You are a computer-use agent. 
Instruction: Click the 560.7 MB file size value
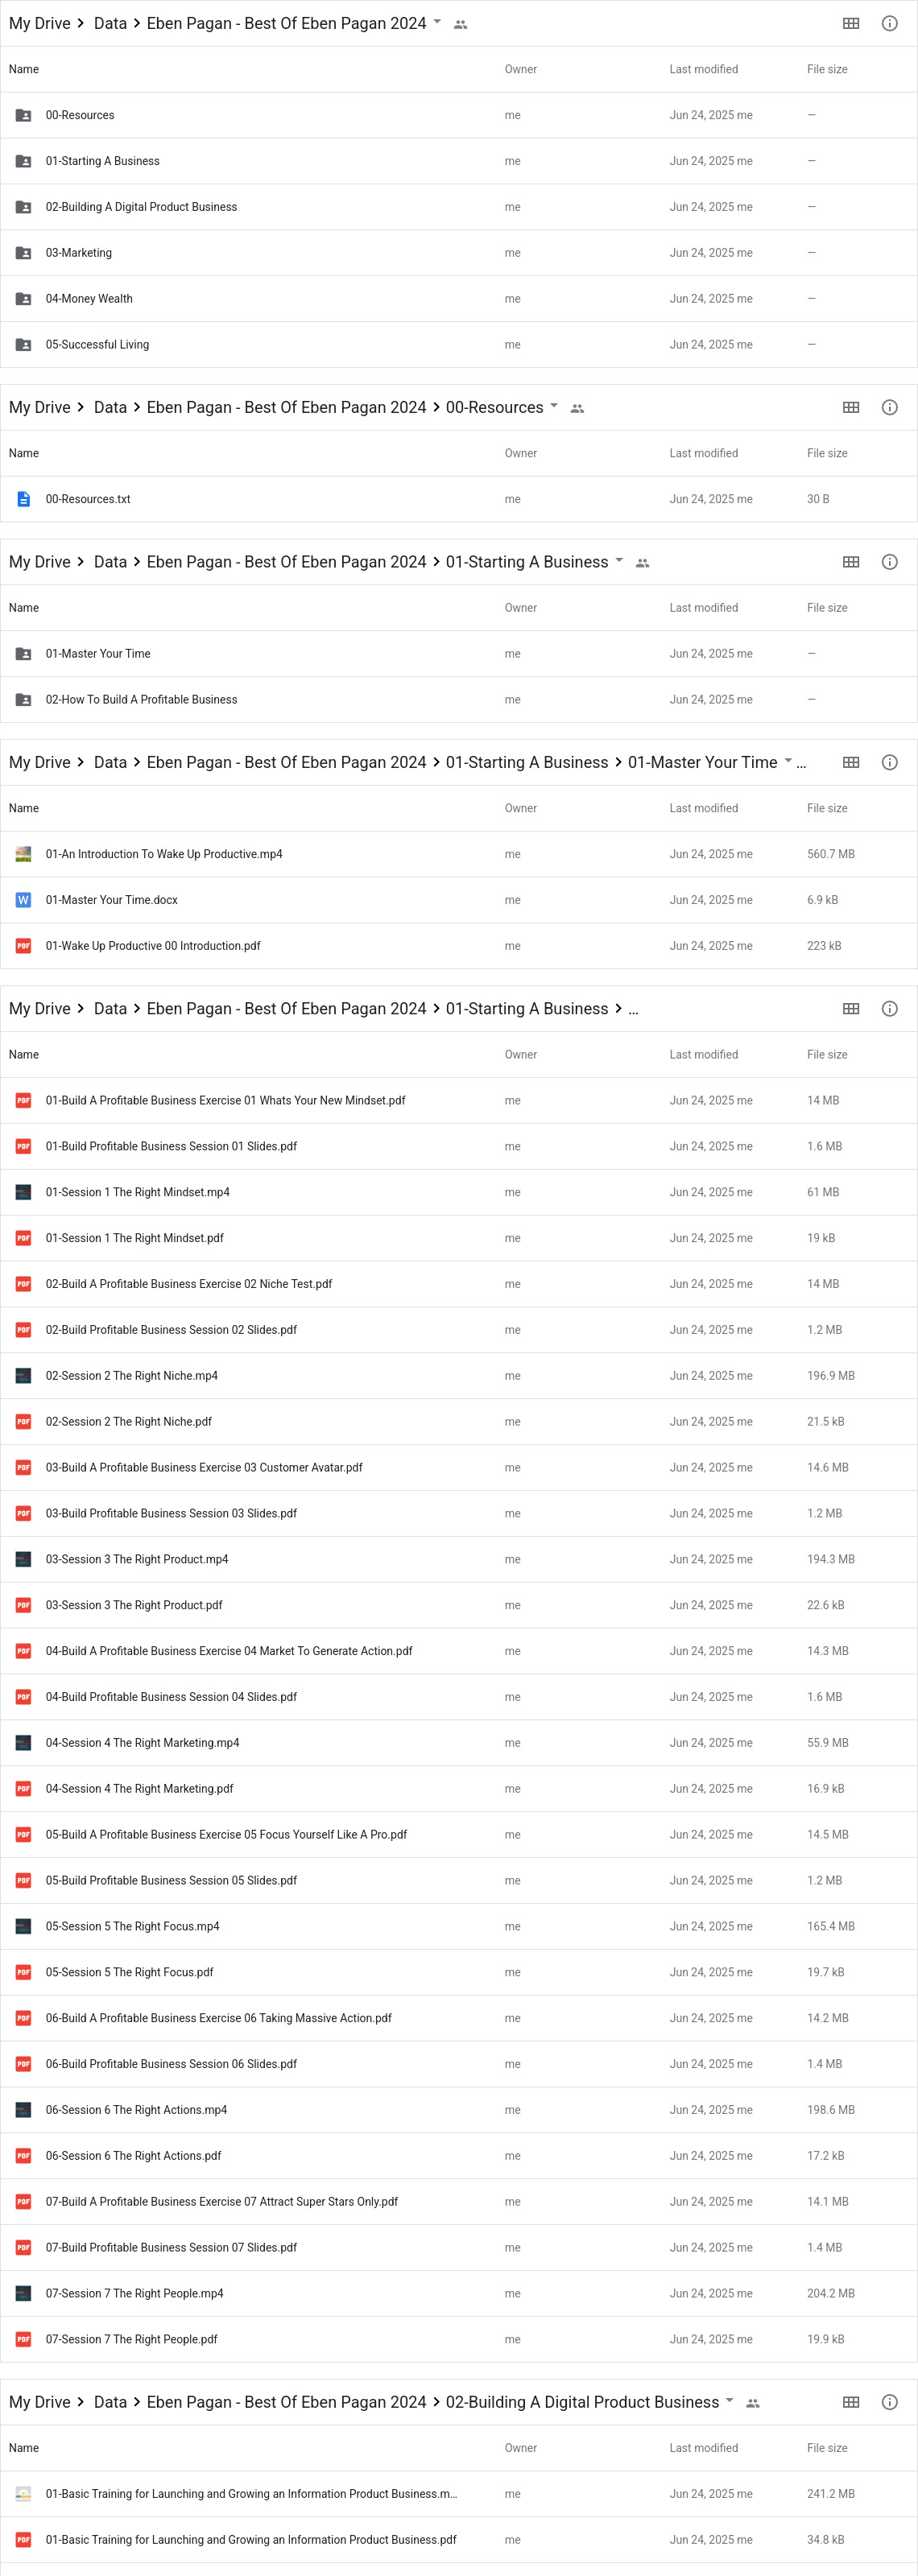pos(831,854)
